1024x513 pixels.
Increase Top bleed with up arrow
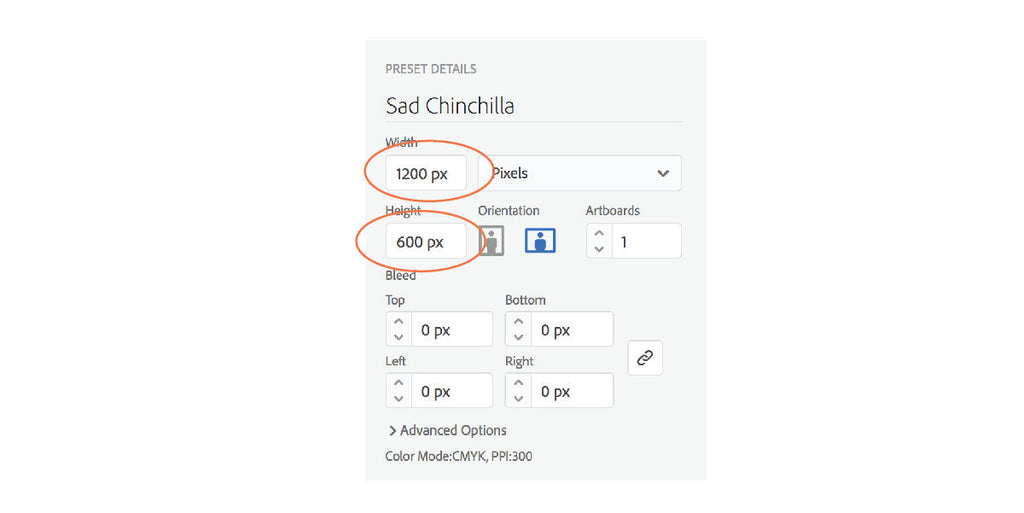pyautogui.click(x=398, y=322)
